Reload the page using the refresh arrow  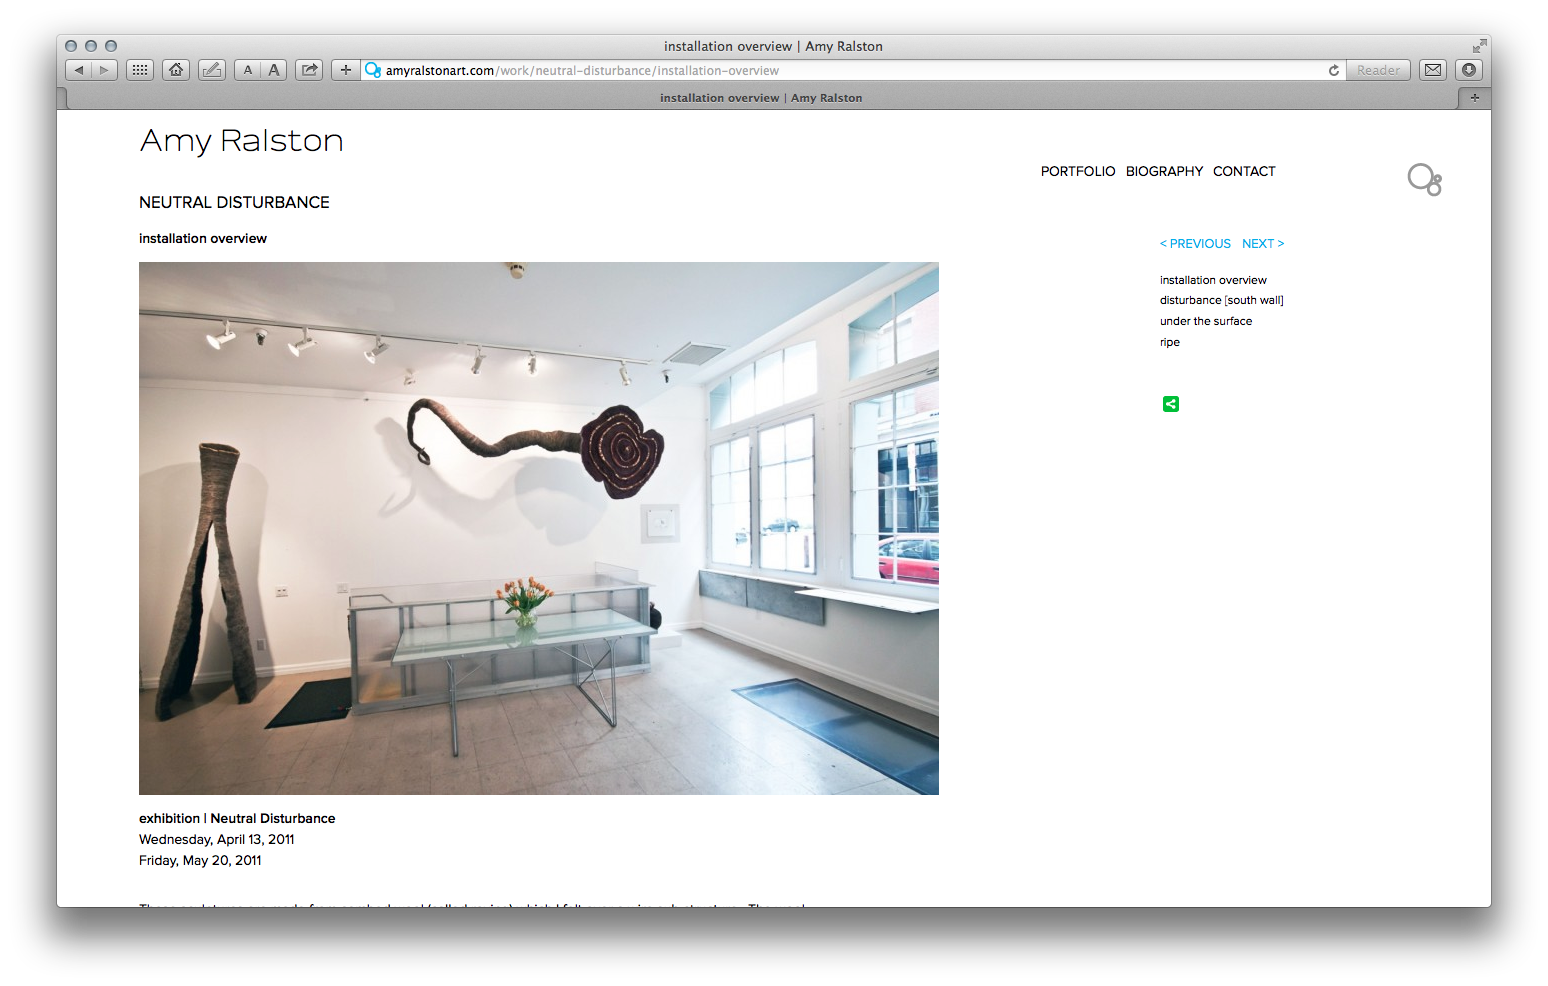[1333, 70]
